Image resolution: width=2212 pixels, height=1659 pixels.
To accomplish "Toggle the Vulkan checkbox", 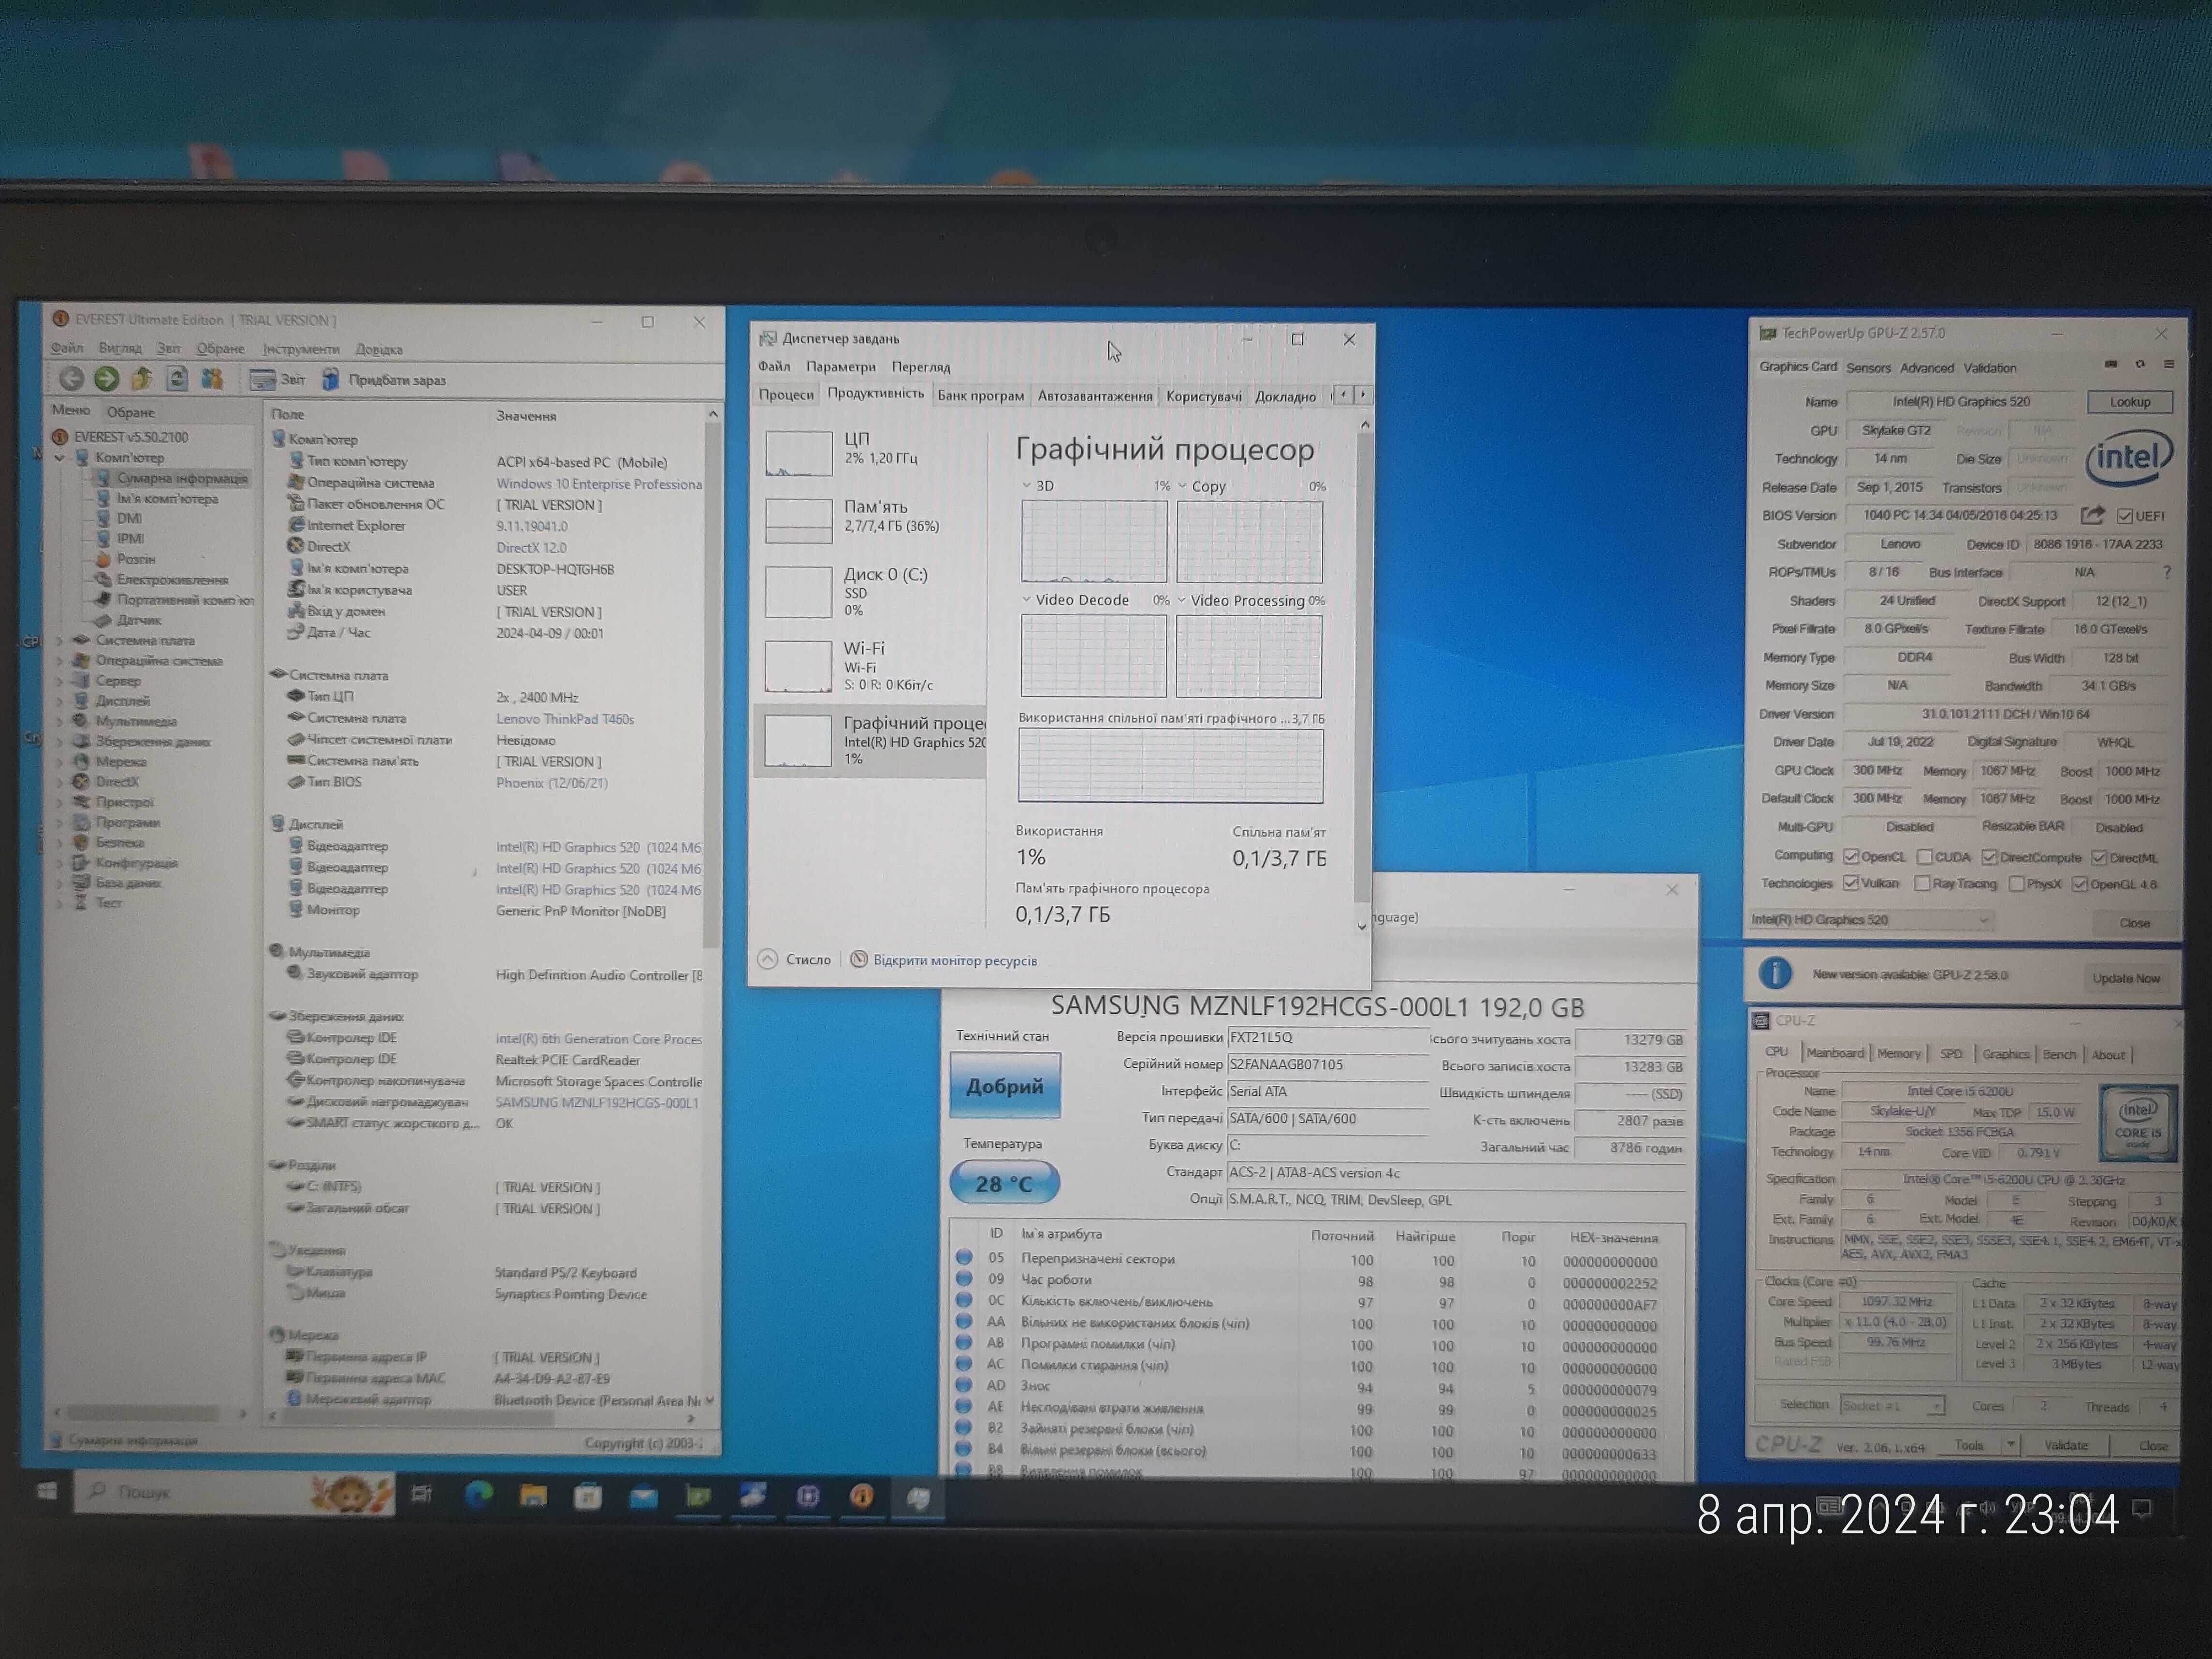I will click(x=1850, y=883).
